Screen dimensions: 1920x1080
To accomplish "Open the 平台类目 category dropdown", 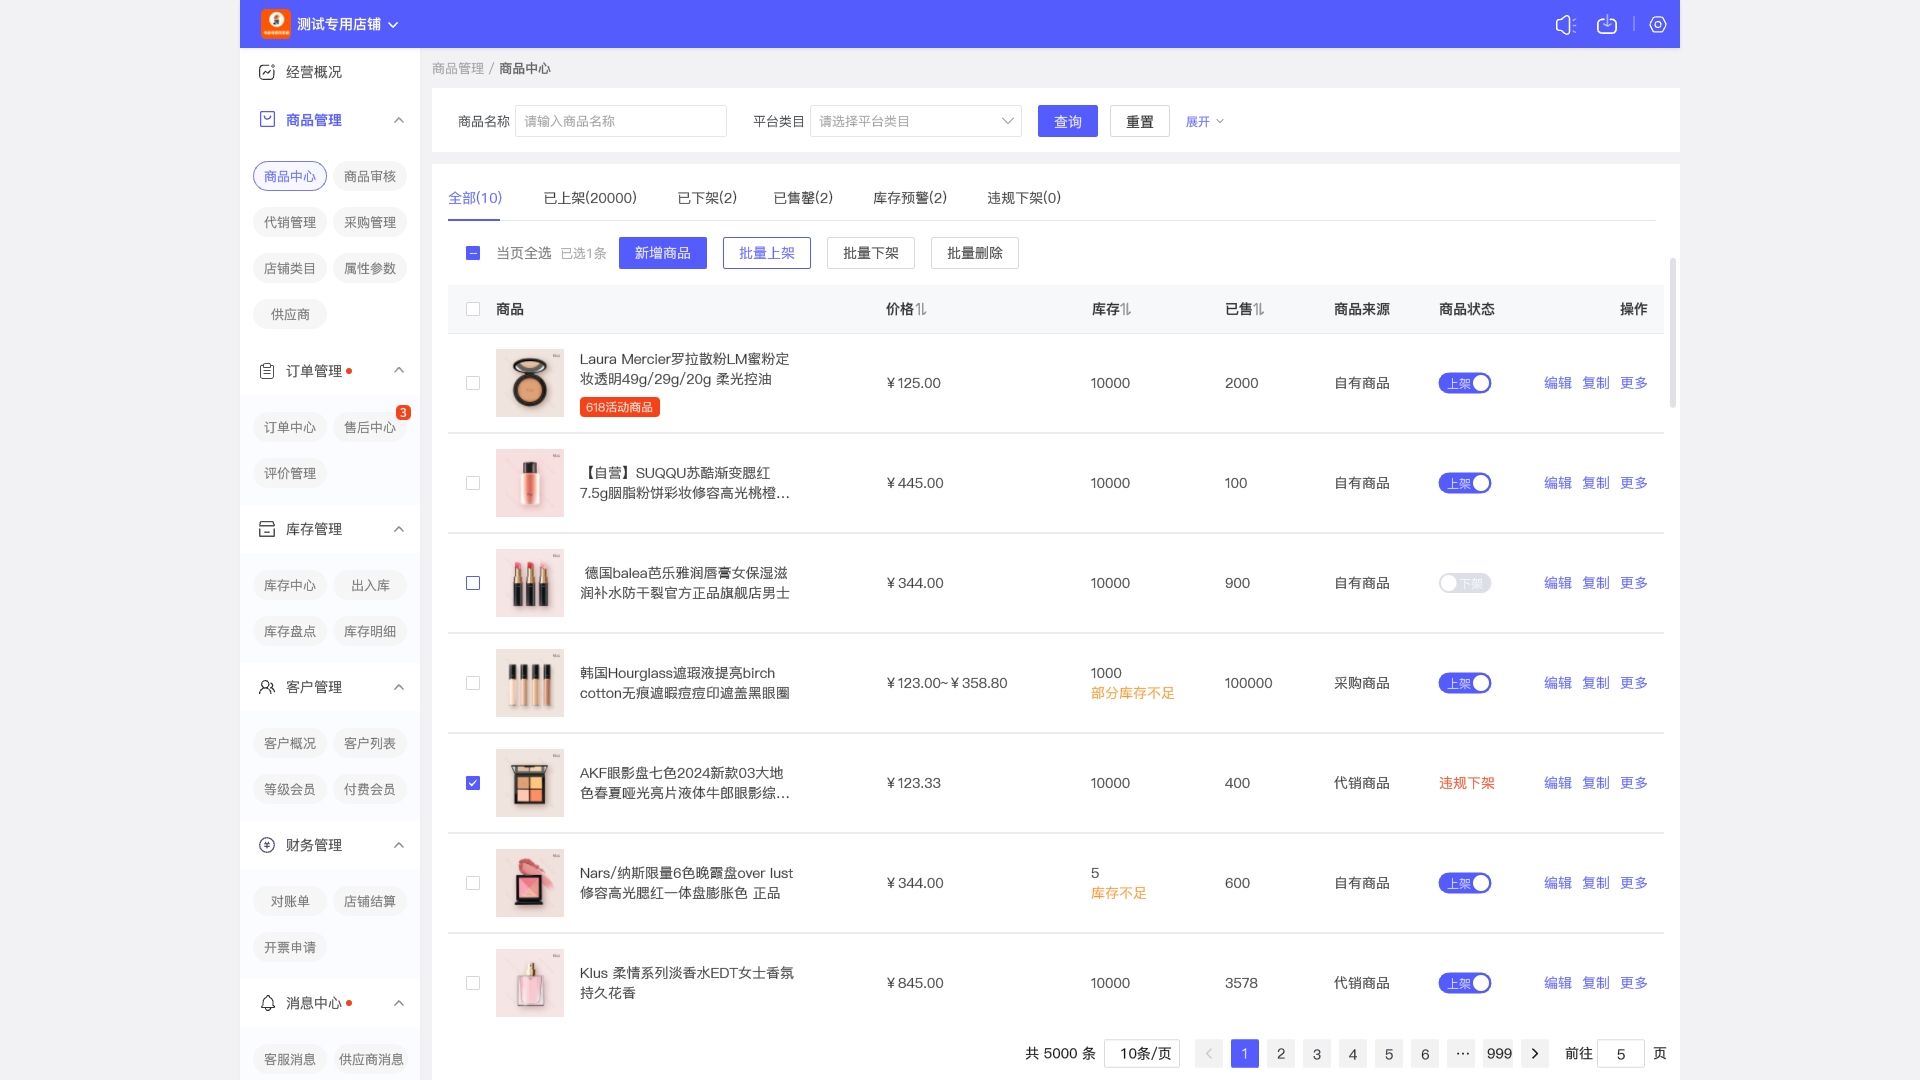I will [914, 121].
